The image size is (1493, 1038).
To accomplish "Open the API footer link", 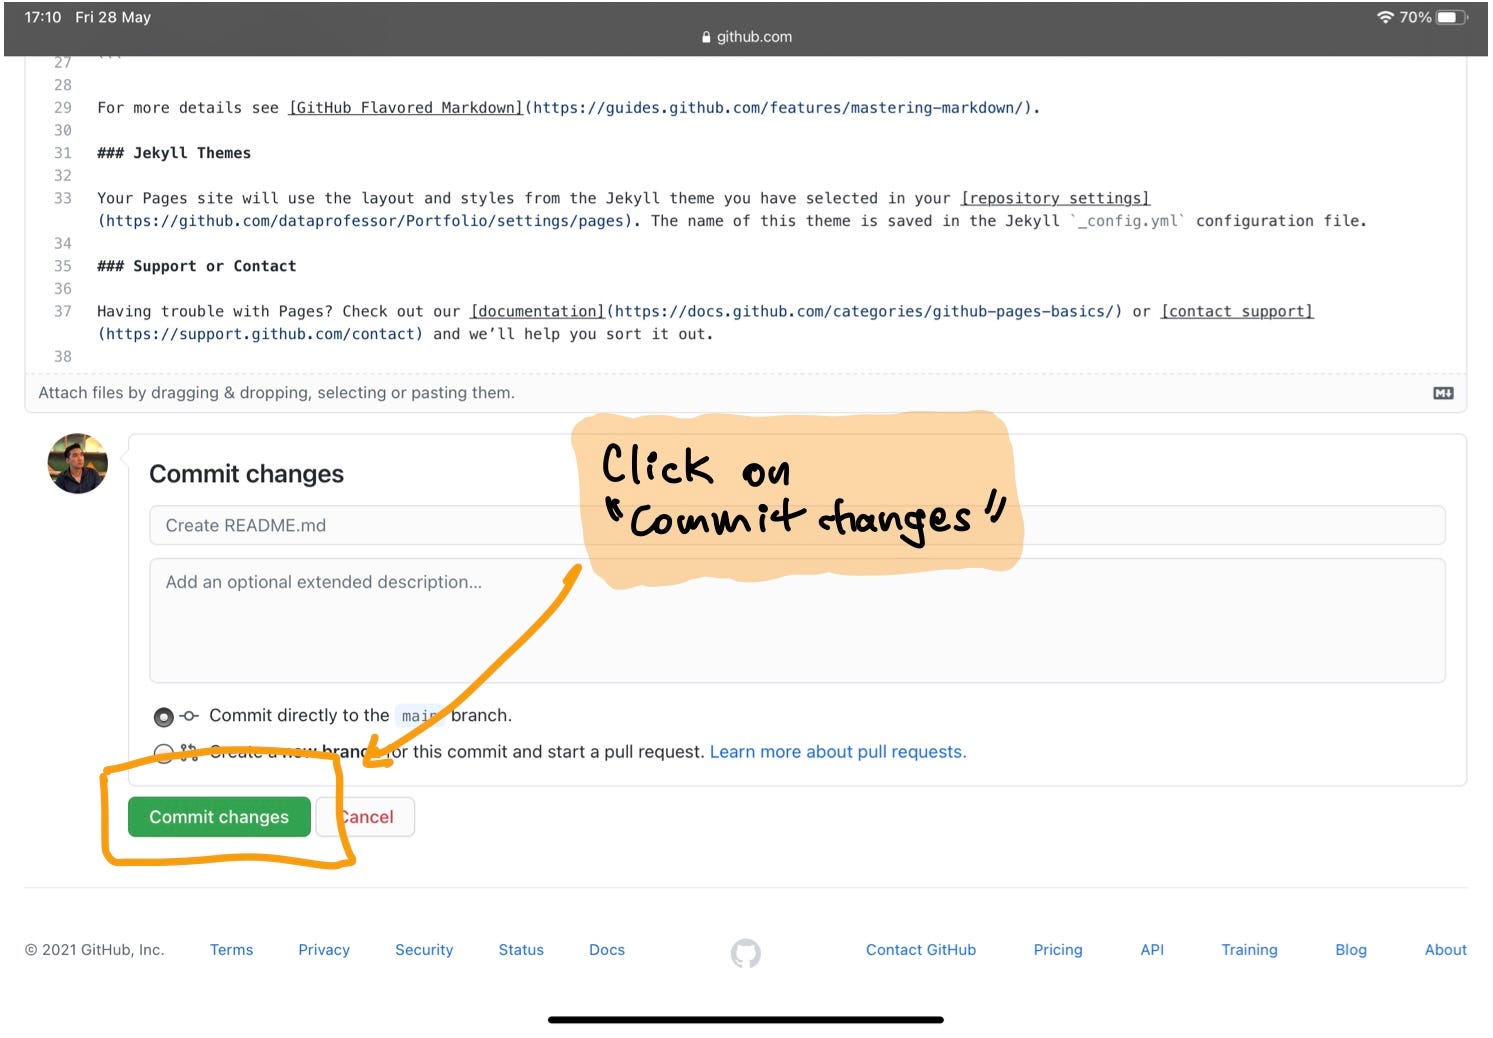I will pyautogui.click(x=1152, y=950).
